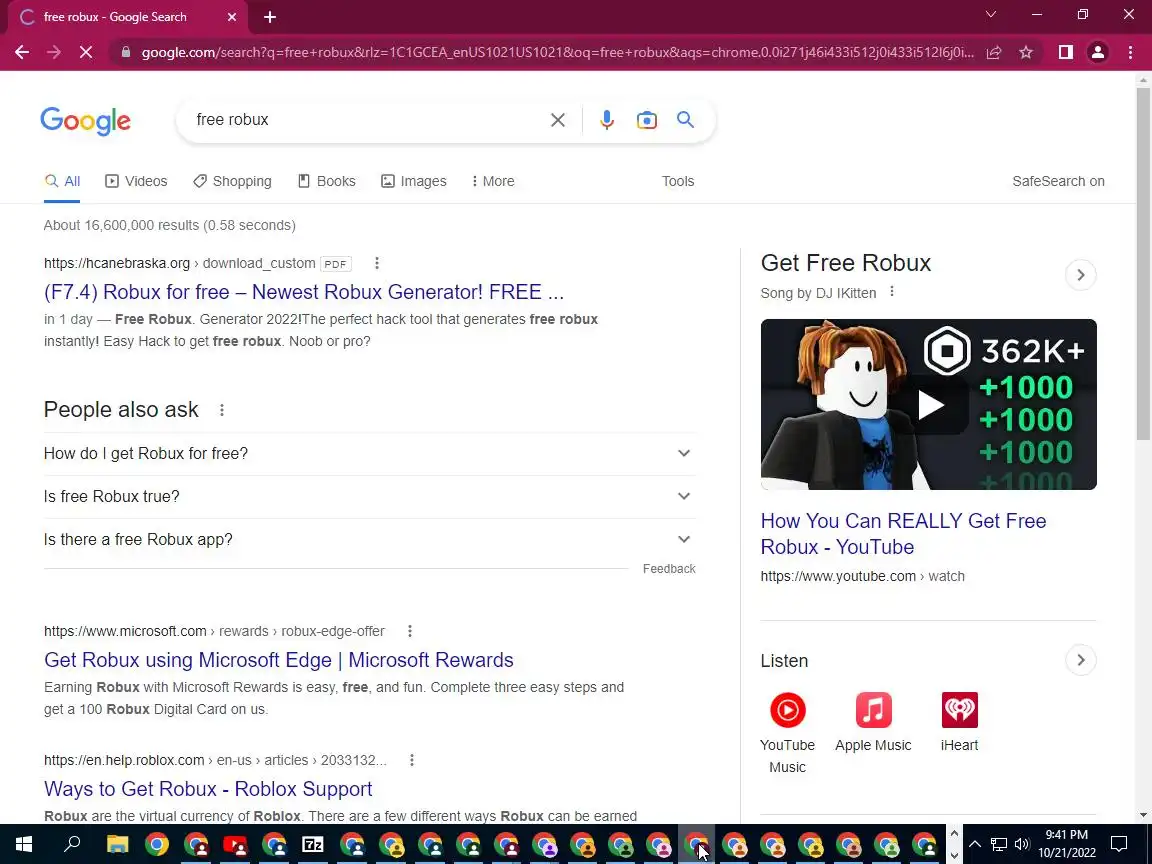Open SafeSearch on settings

pyautogui.click(x=1058, y=181)
